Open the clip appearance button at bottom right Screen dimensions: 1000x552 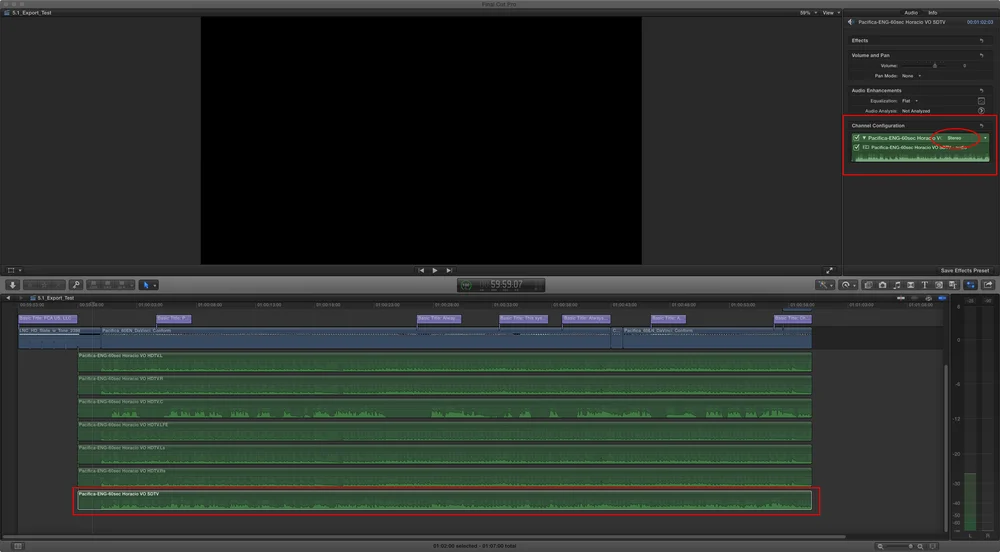[933, 546]
